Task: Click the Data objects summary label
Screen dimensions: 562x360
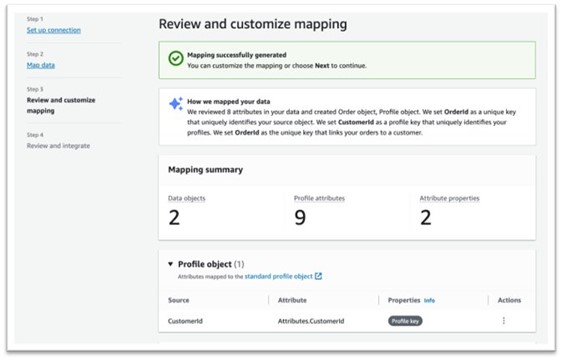Action: [187, 198]
